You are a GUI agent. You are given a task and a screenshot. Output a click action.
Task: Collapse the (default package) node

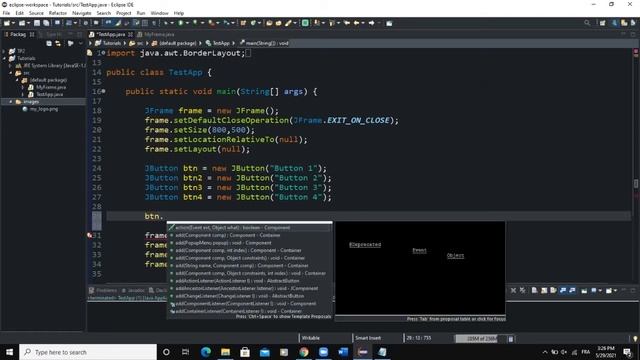[x=17, y=80]
